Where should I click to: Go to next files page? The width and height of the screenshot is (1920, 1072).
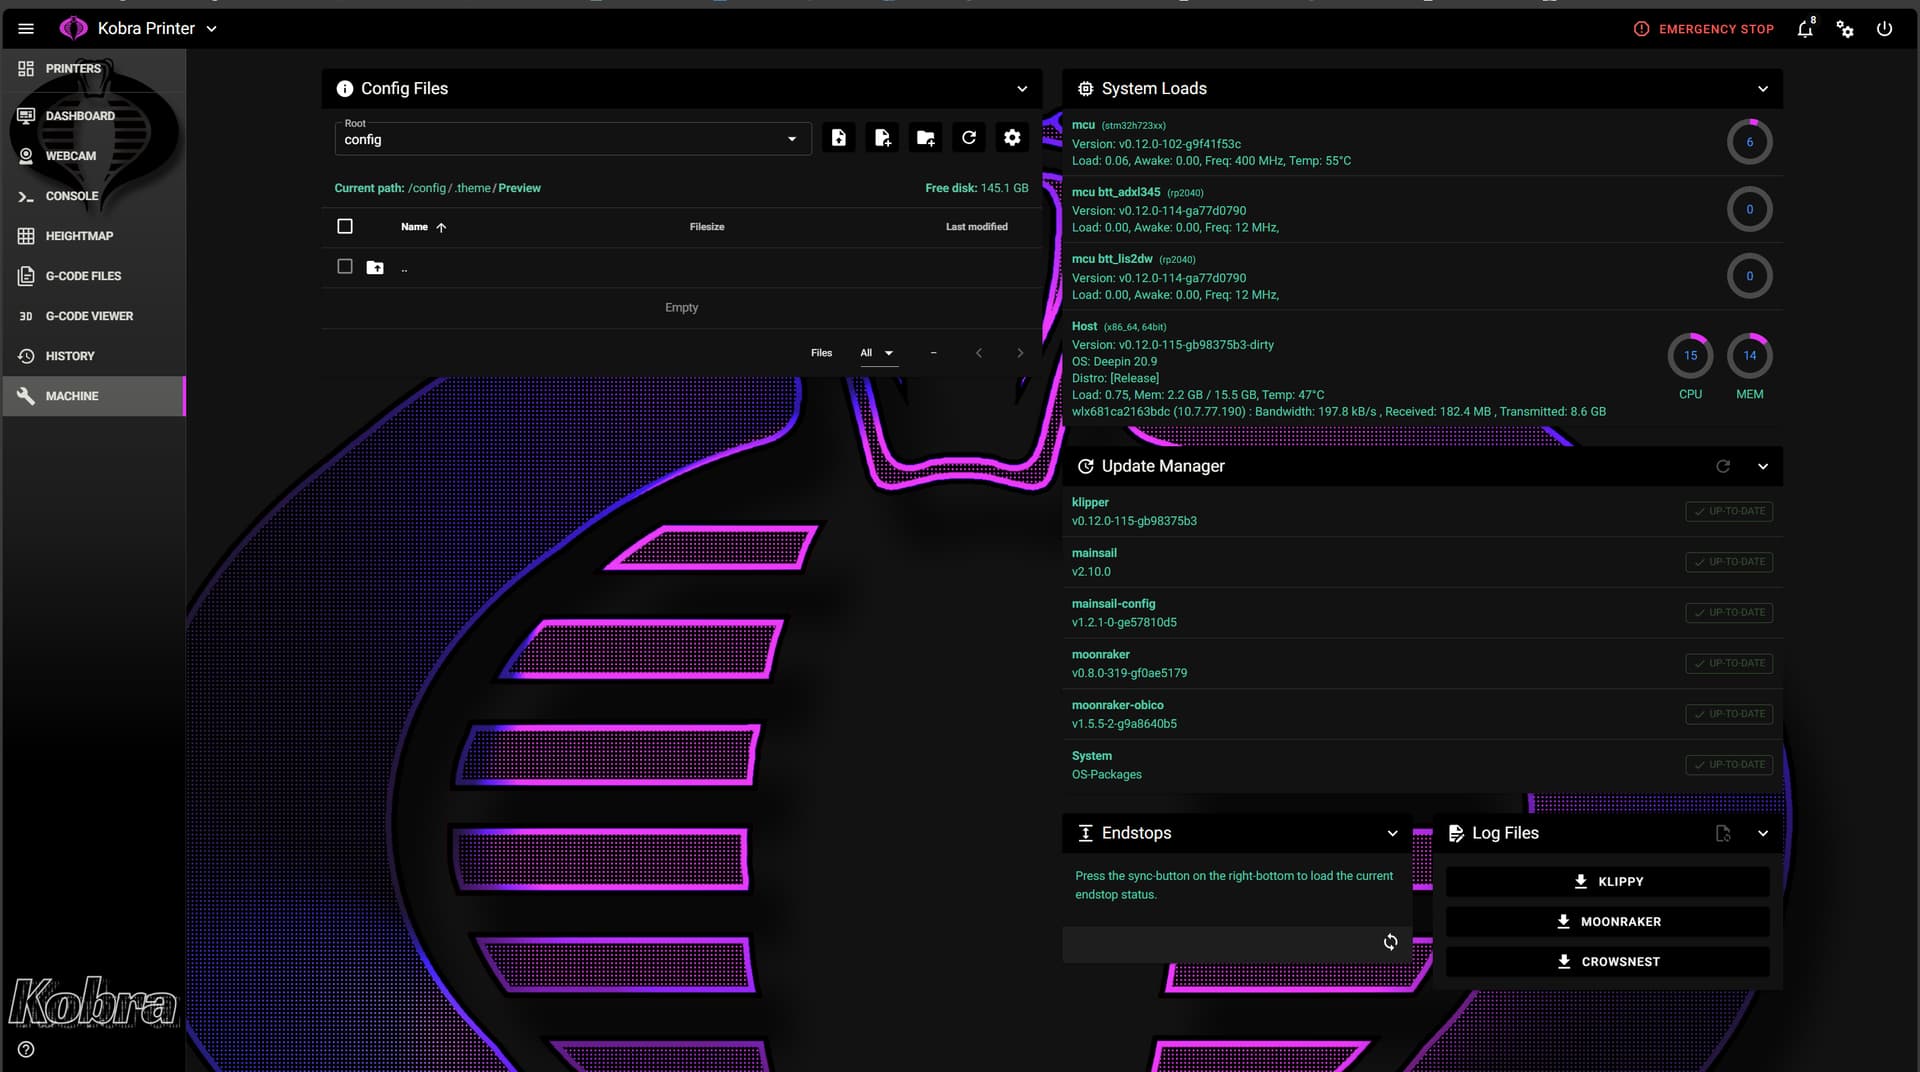tap(1020, 353)
